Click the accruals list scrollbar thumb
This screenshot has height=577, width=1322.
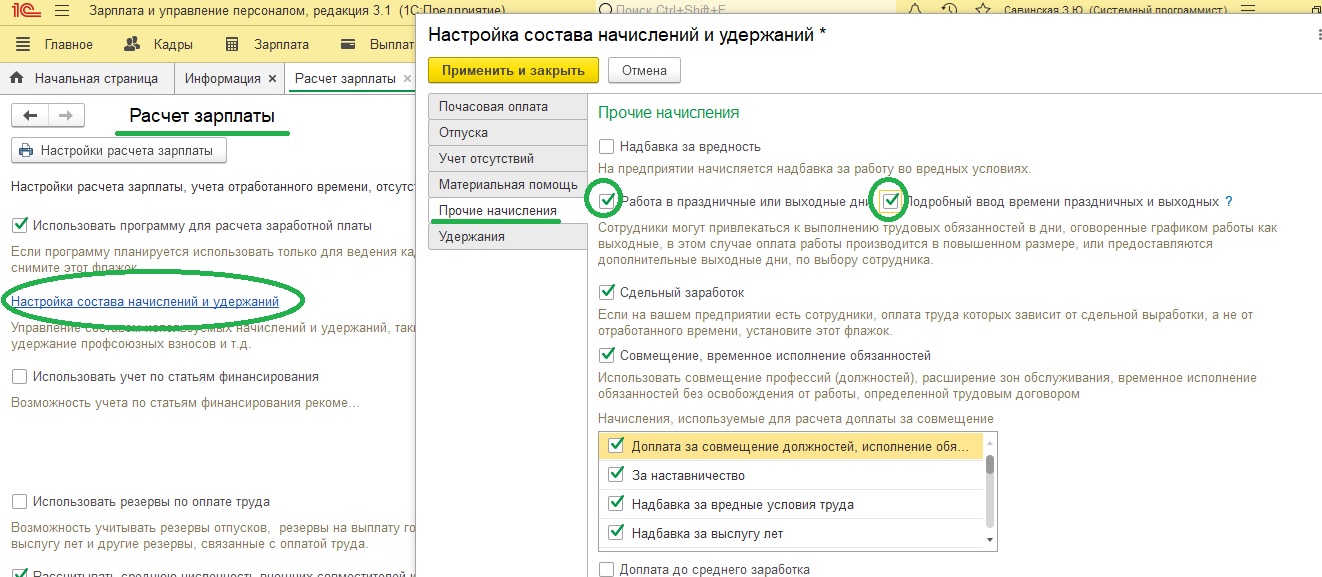pos(990,464)
